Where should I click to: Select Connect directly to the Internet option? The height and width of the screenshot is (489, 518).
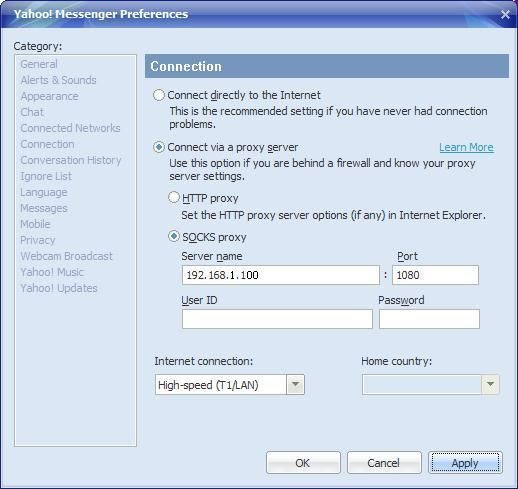(159, 95)
